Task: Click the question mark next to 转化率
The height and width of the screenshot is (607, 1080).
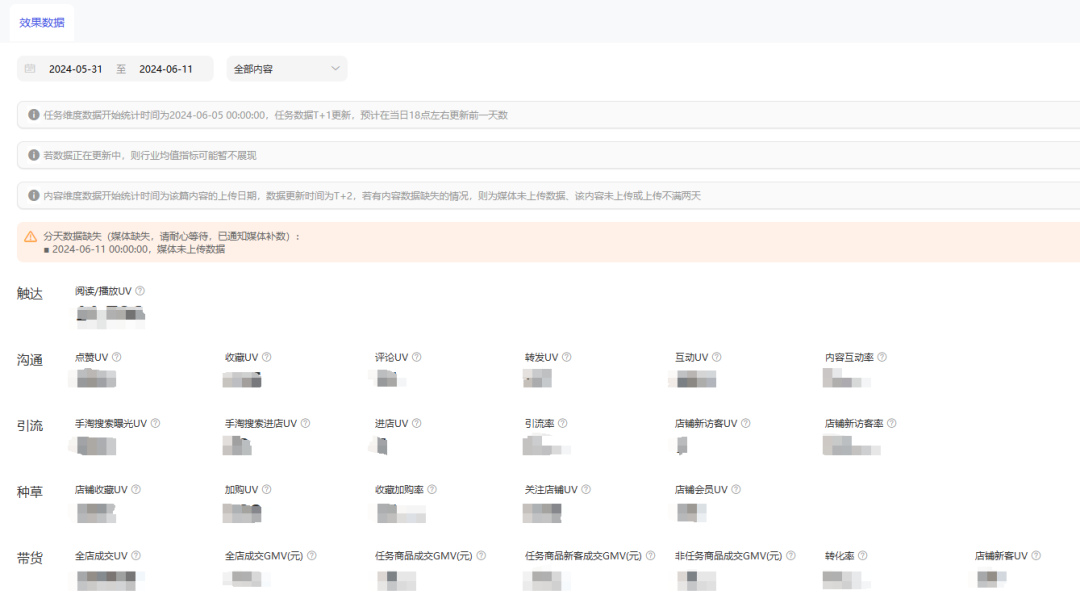Action: click(x=861, y=555)
